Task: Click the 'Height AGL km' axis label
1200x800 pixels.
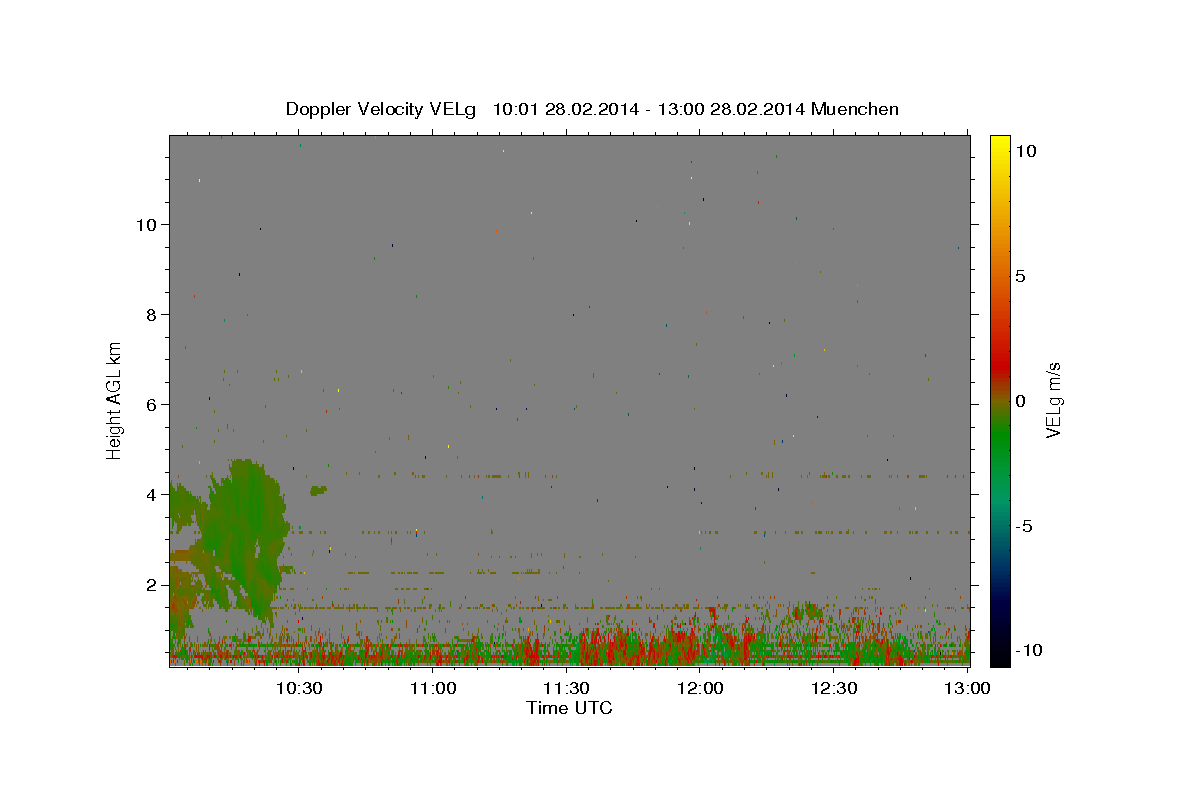Action: pyautogui.click(x=115, y=399)
